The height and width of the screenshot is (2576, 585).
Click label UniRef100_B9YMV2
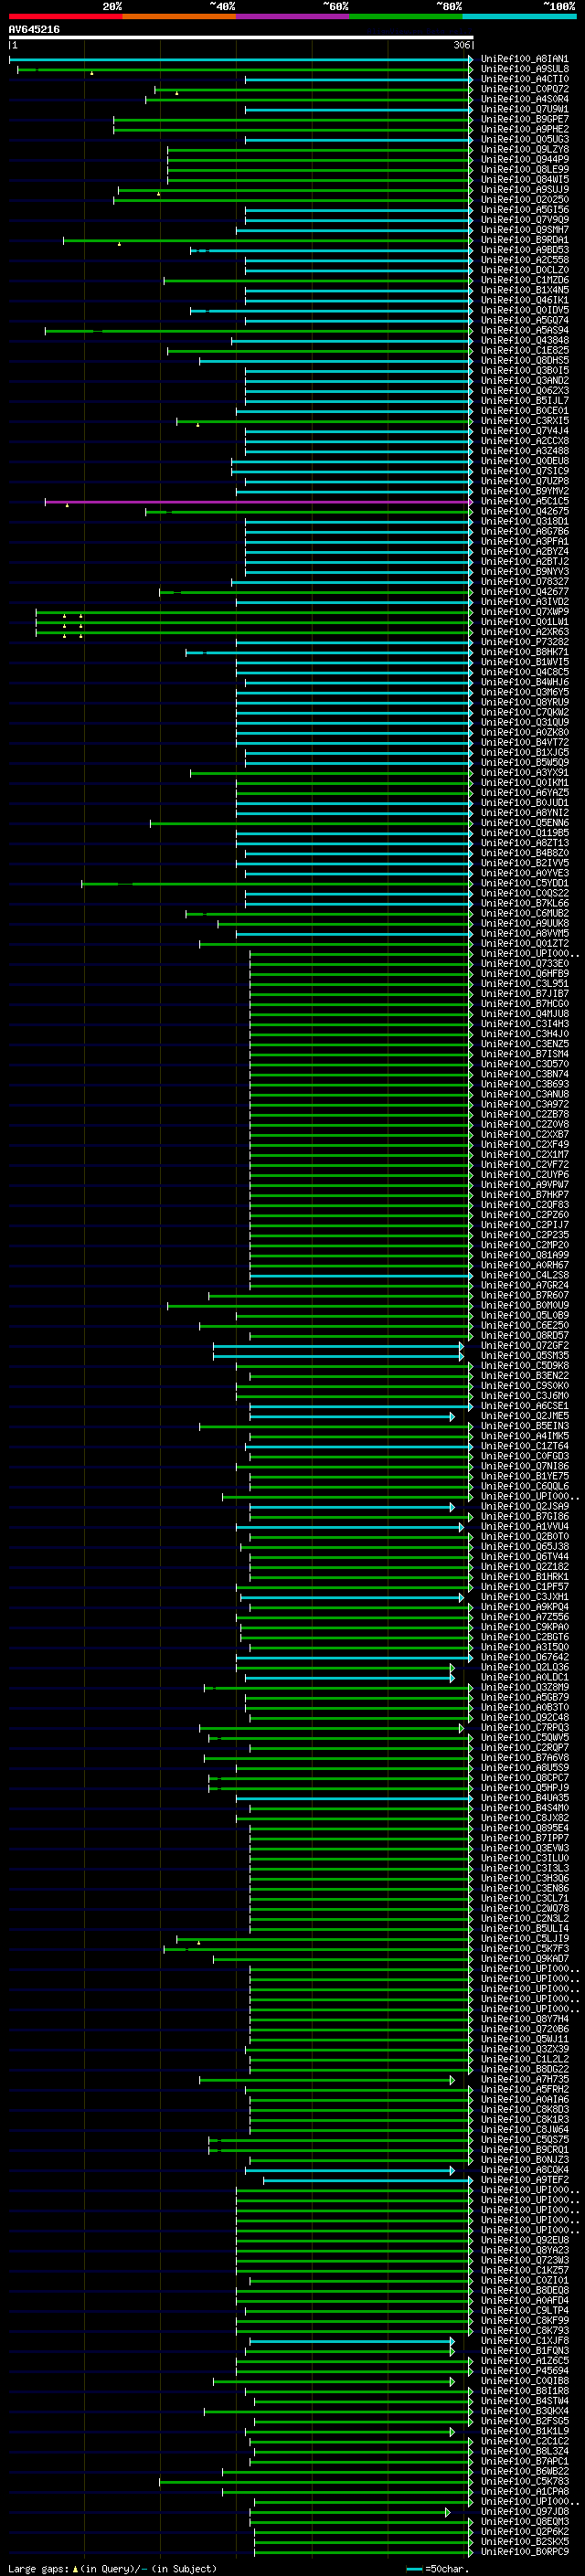click(x=524, y=491)
